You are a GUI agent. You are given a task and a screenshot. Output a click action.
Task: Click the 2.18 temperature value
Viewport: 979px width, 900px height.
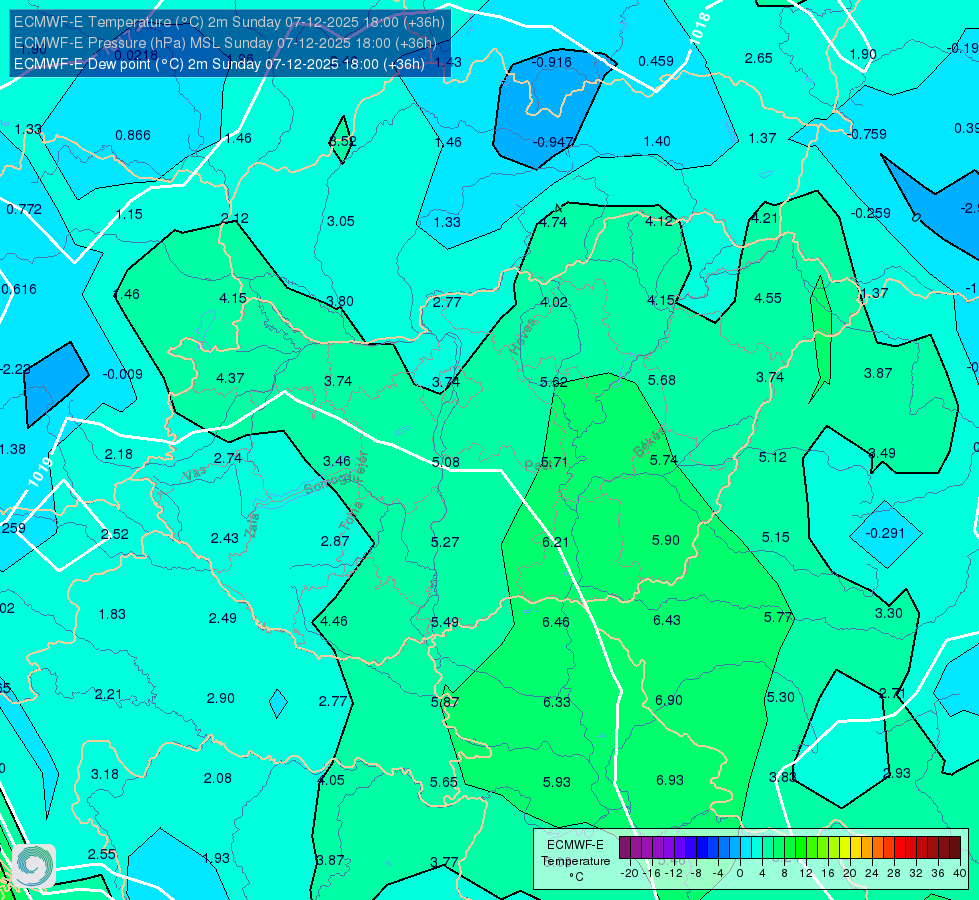pyautogui.click(x=119, y=455)
